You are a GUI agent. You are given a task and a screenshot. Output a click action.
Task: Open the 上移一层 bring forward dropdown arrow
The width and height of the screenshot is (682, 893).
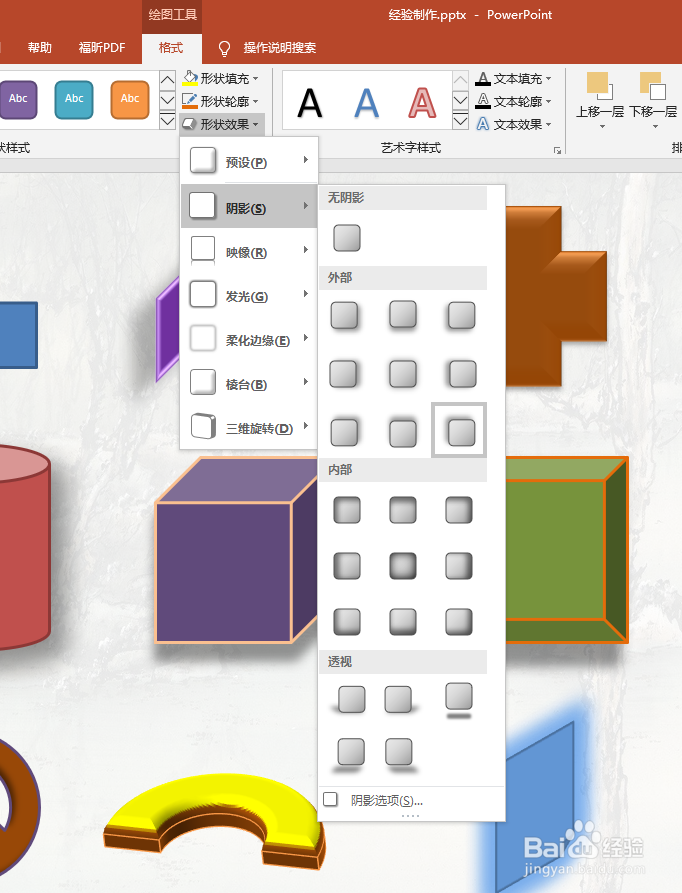(602, 126)
